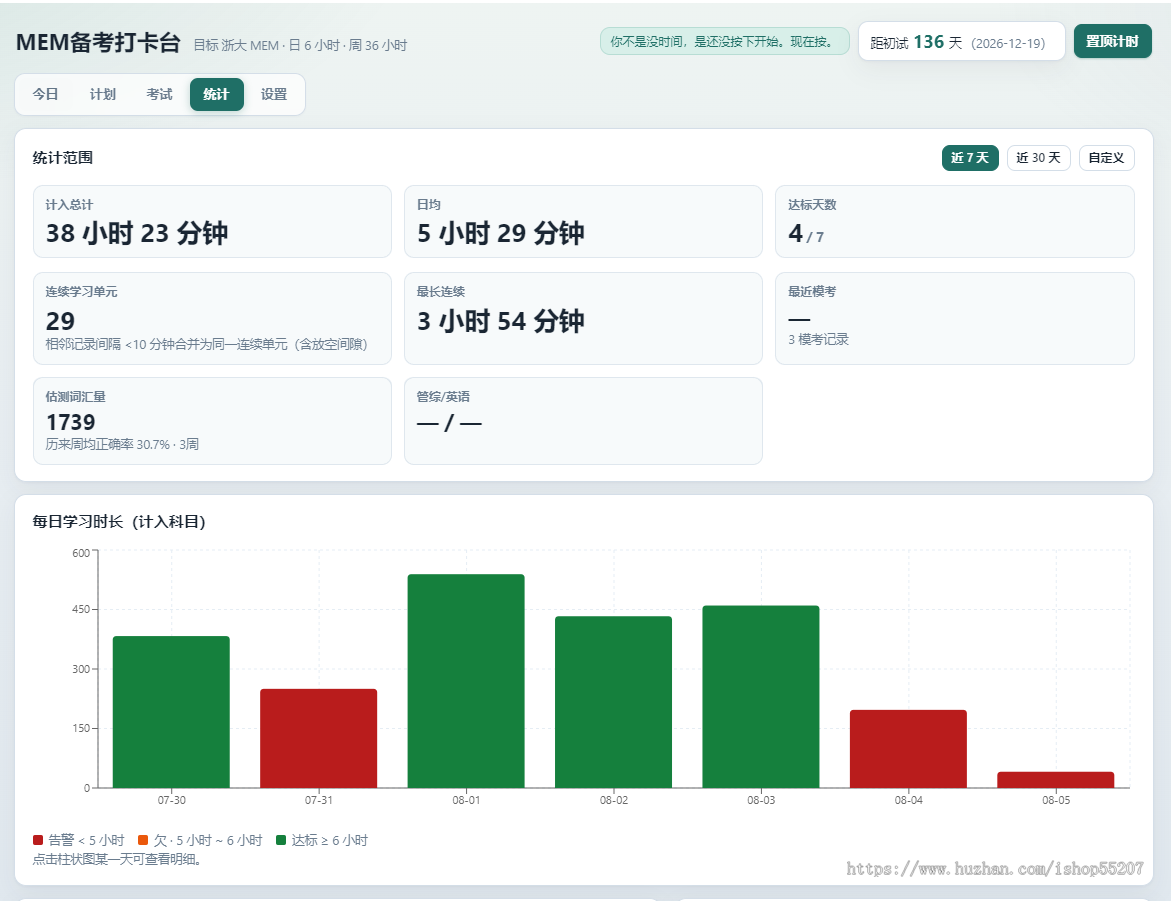
Task: Click the green 达标 legend swatch
Action: pyautogui.click(x=281, y=840)
